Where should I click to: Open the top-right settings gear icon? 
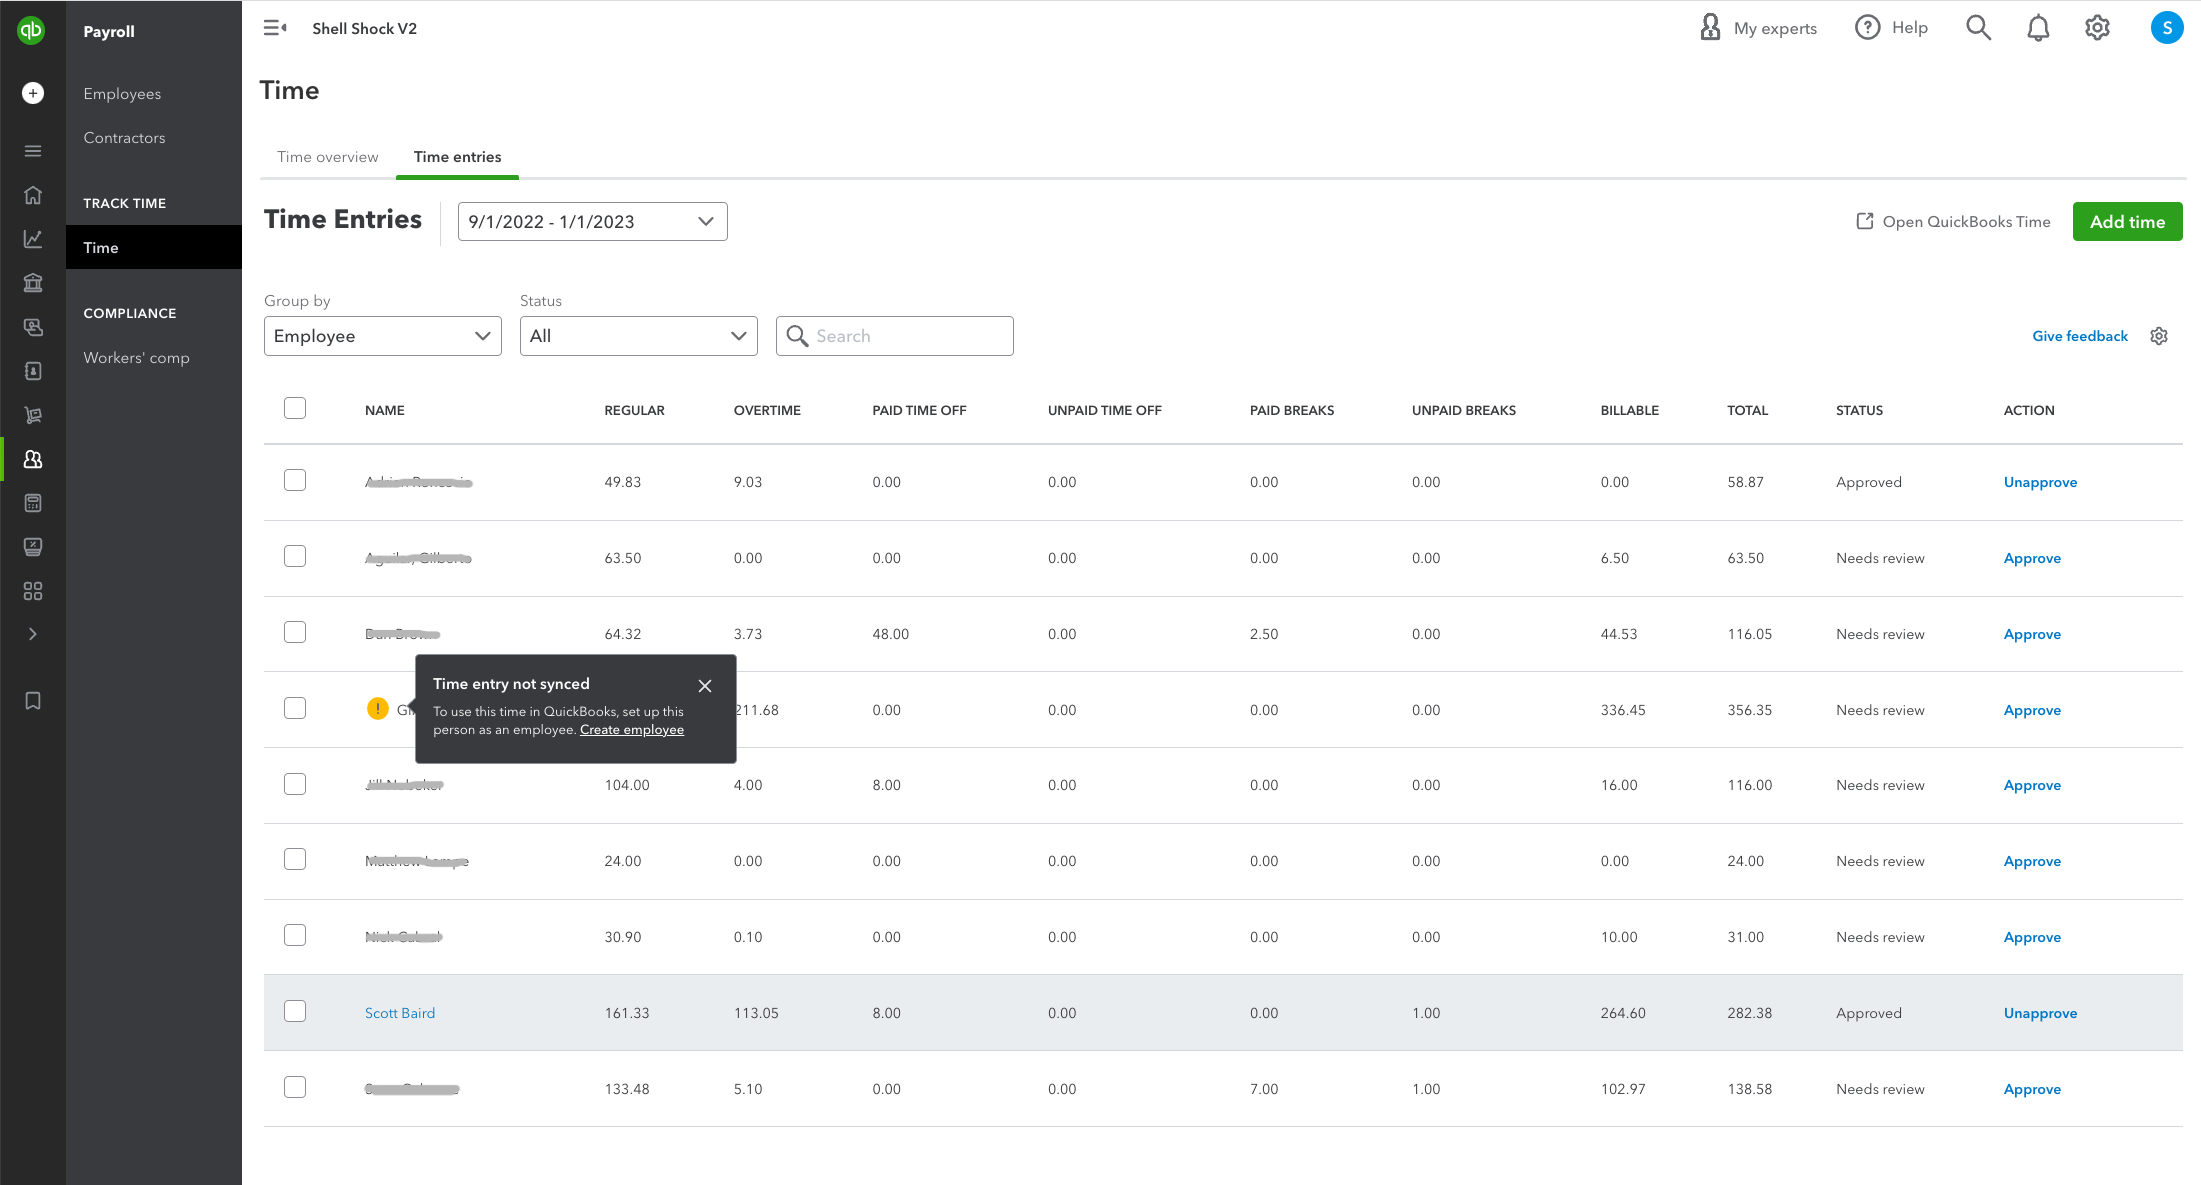click(2097, 28)
